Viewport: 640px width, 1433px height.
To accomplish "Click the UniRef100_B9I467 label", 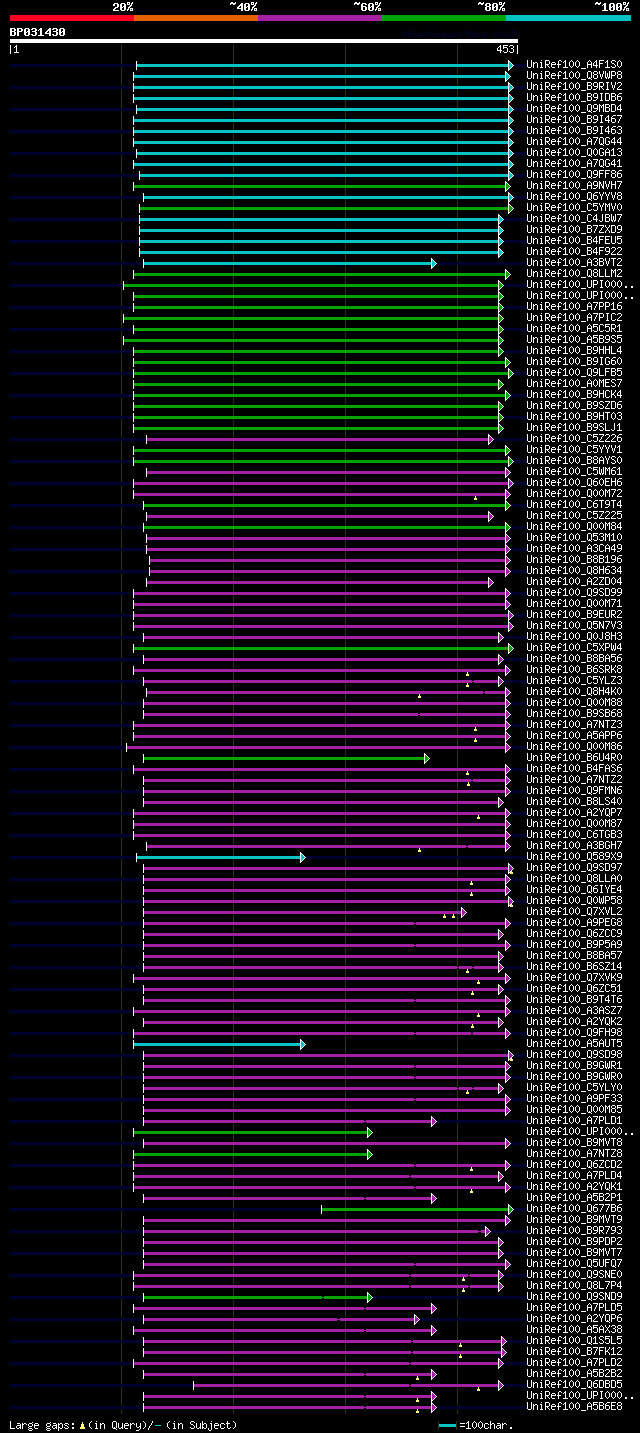I will coord(574,119).
